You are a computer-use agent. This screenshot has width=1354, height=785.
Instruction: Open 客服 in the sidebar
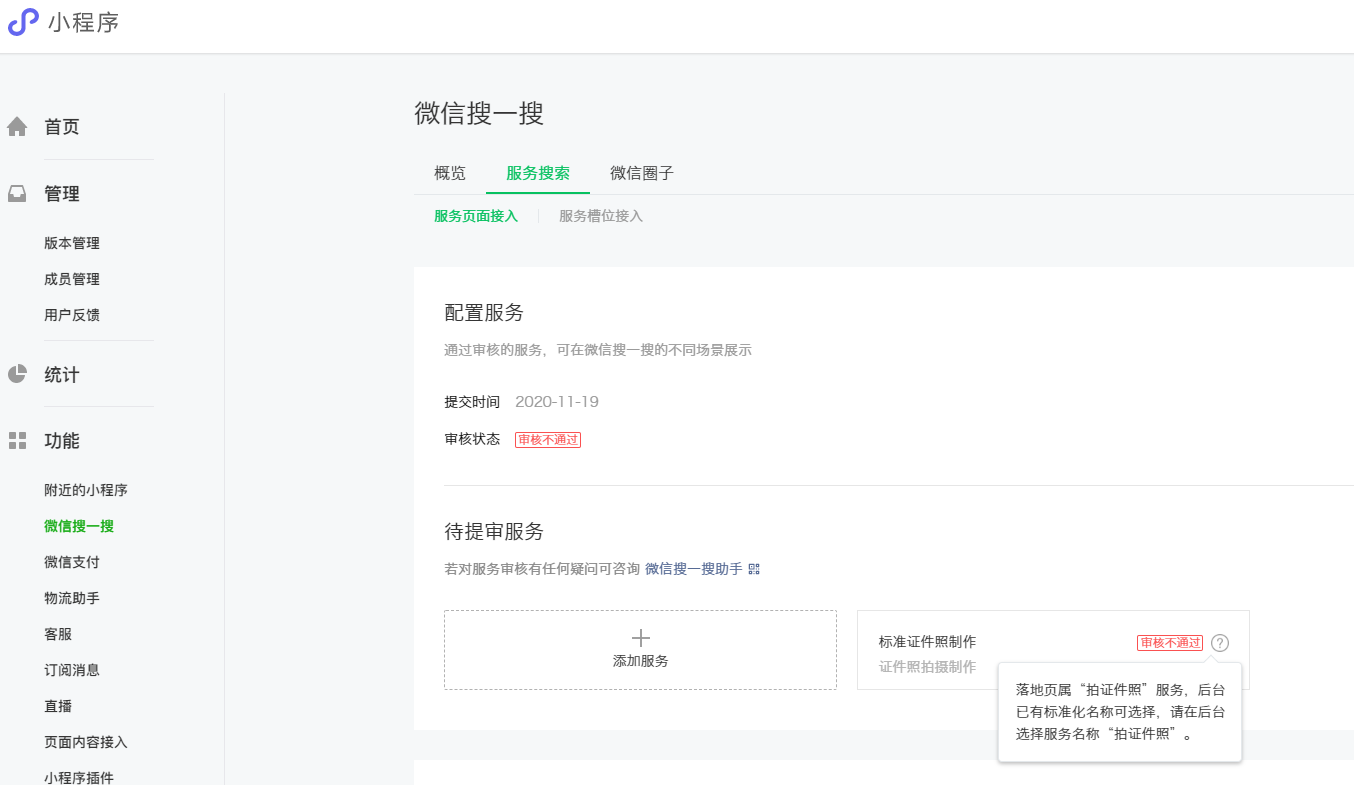click(x=58, y=634)
